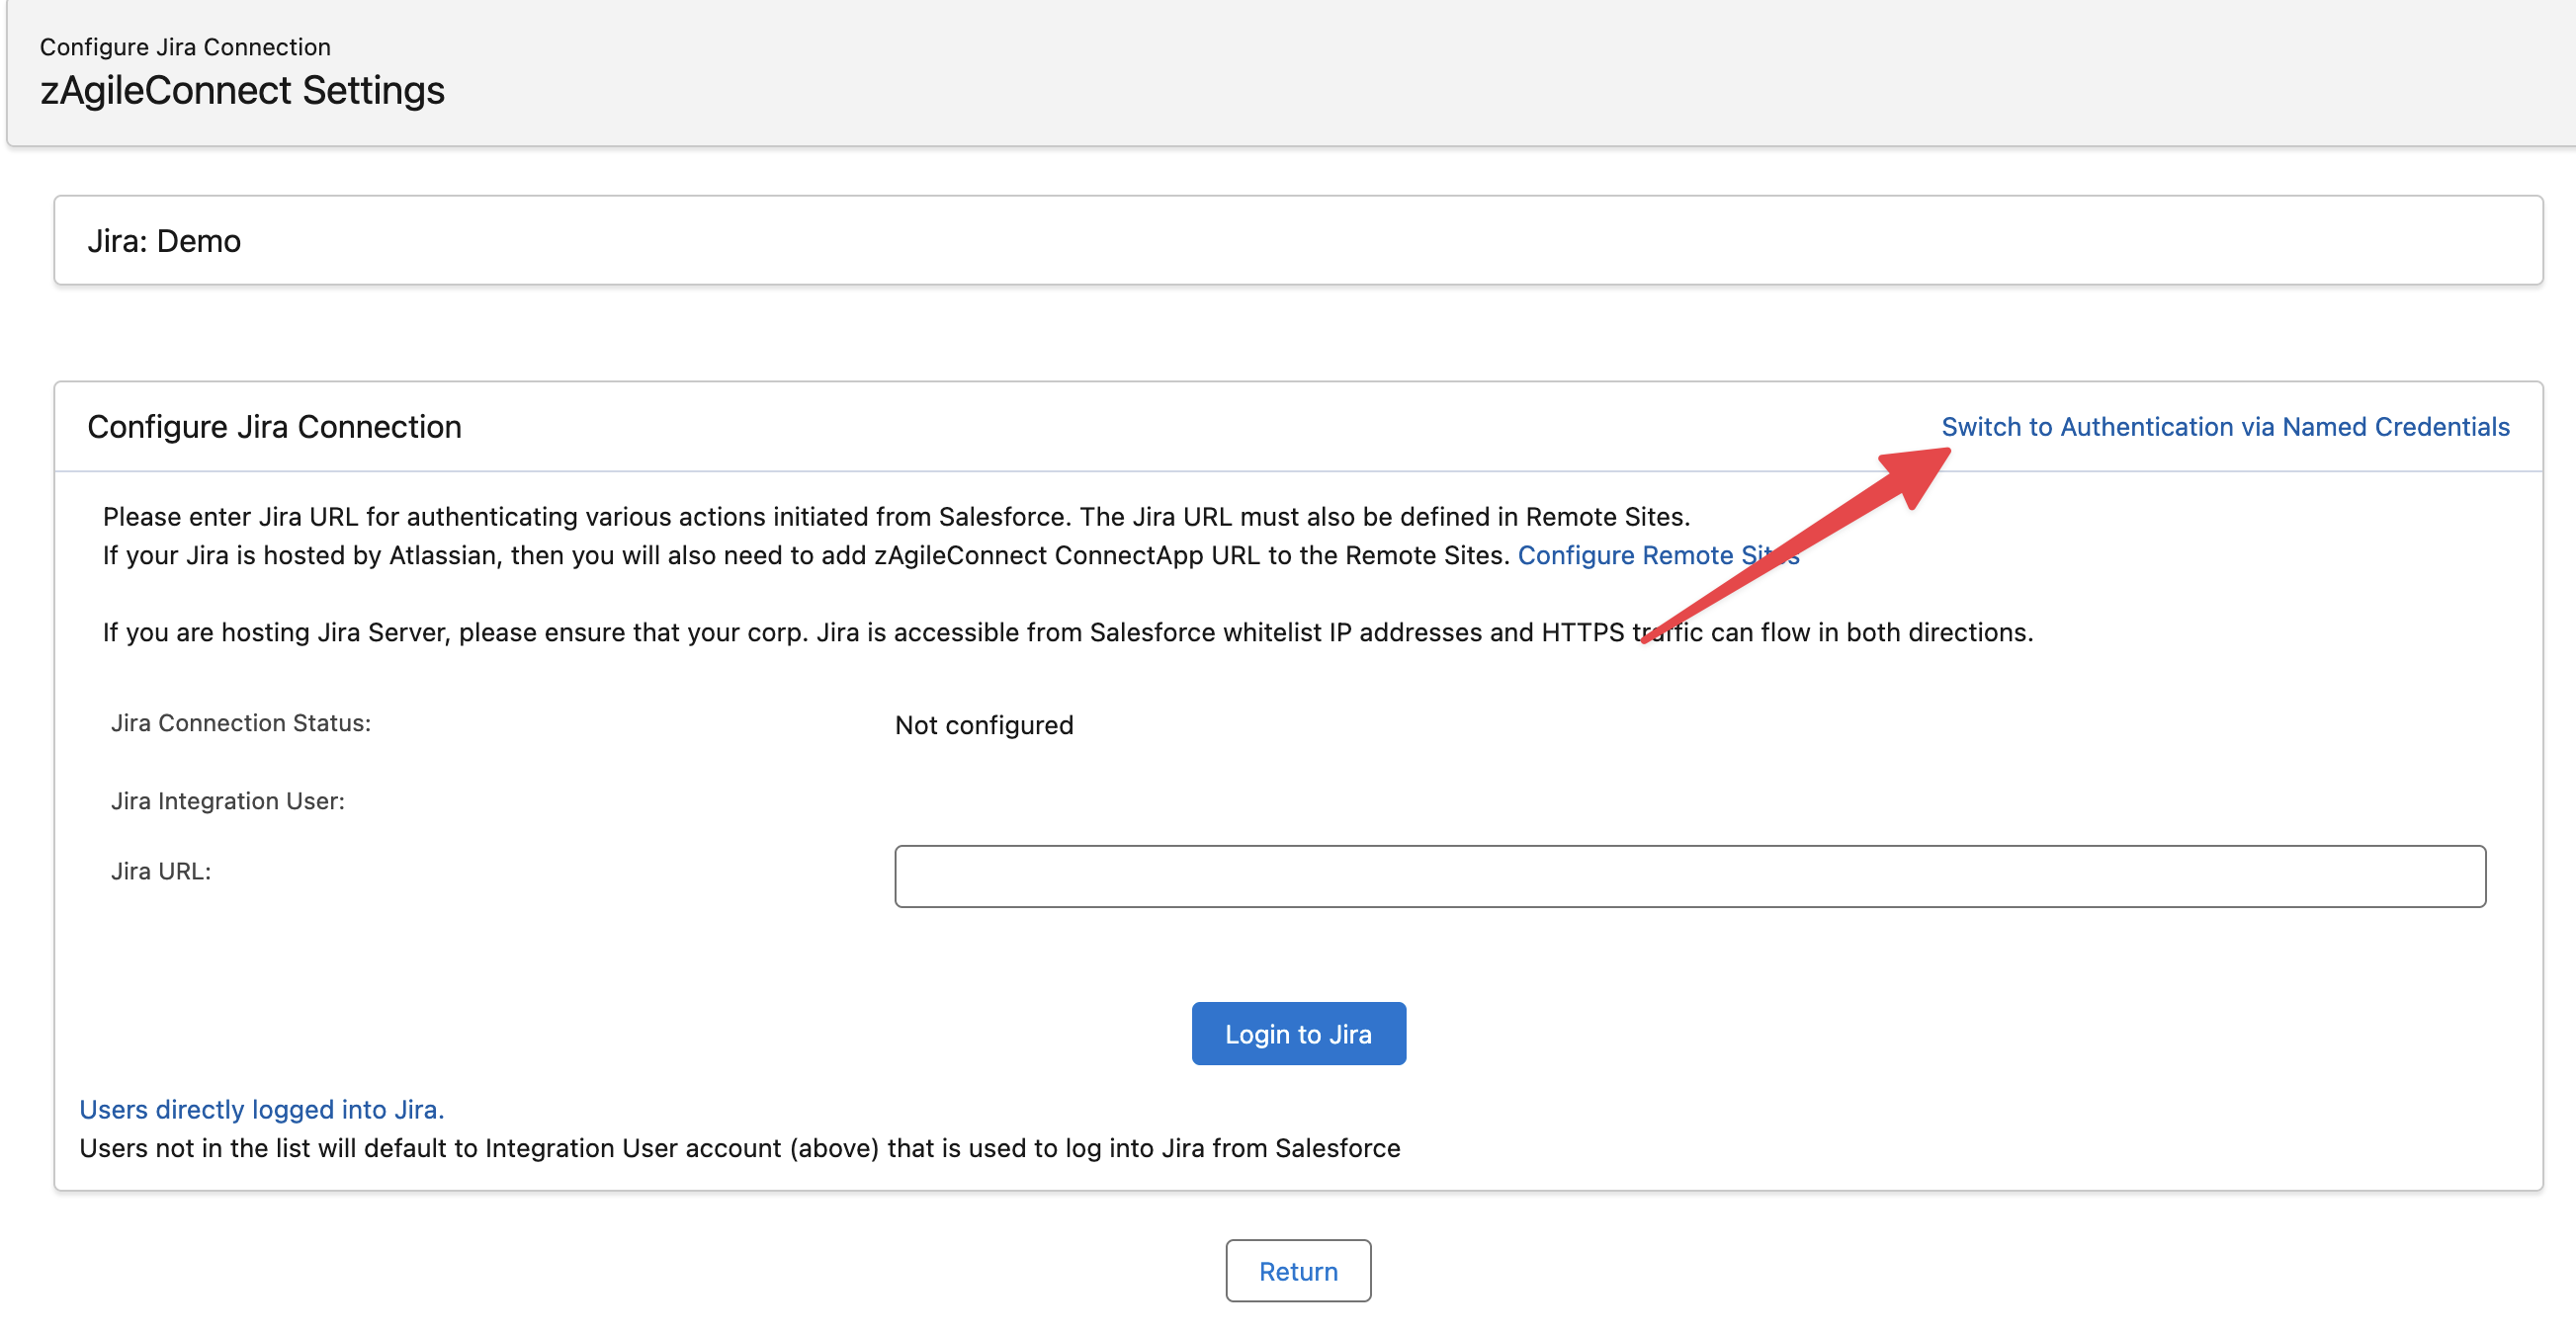Click the 'Users not in the list' note

click(739, 1148)
